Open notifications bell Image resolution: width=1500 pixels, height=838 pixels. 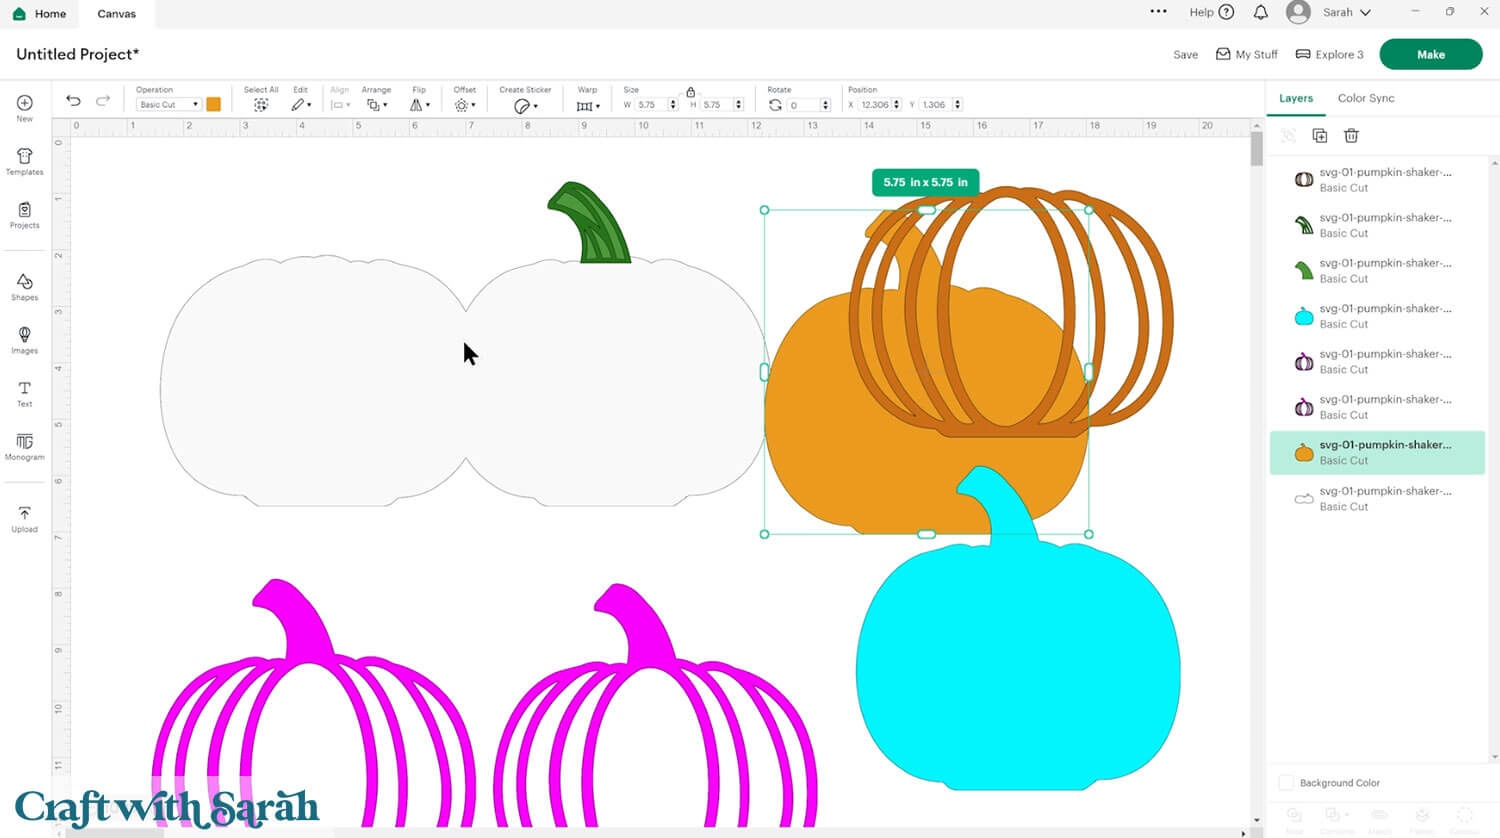click(1260, 13)
